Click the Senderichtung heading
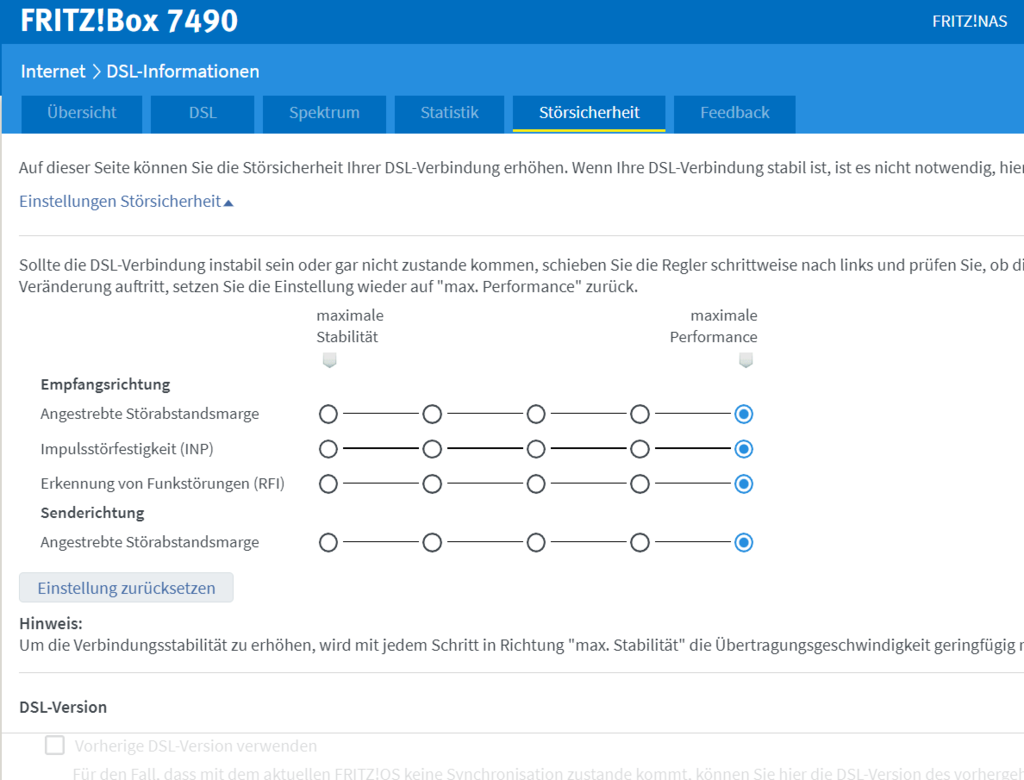The width and height of the screenshot is (1024, 780). point(92,513)
